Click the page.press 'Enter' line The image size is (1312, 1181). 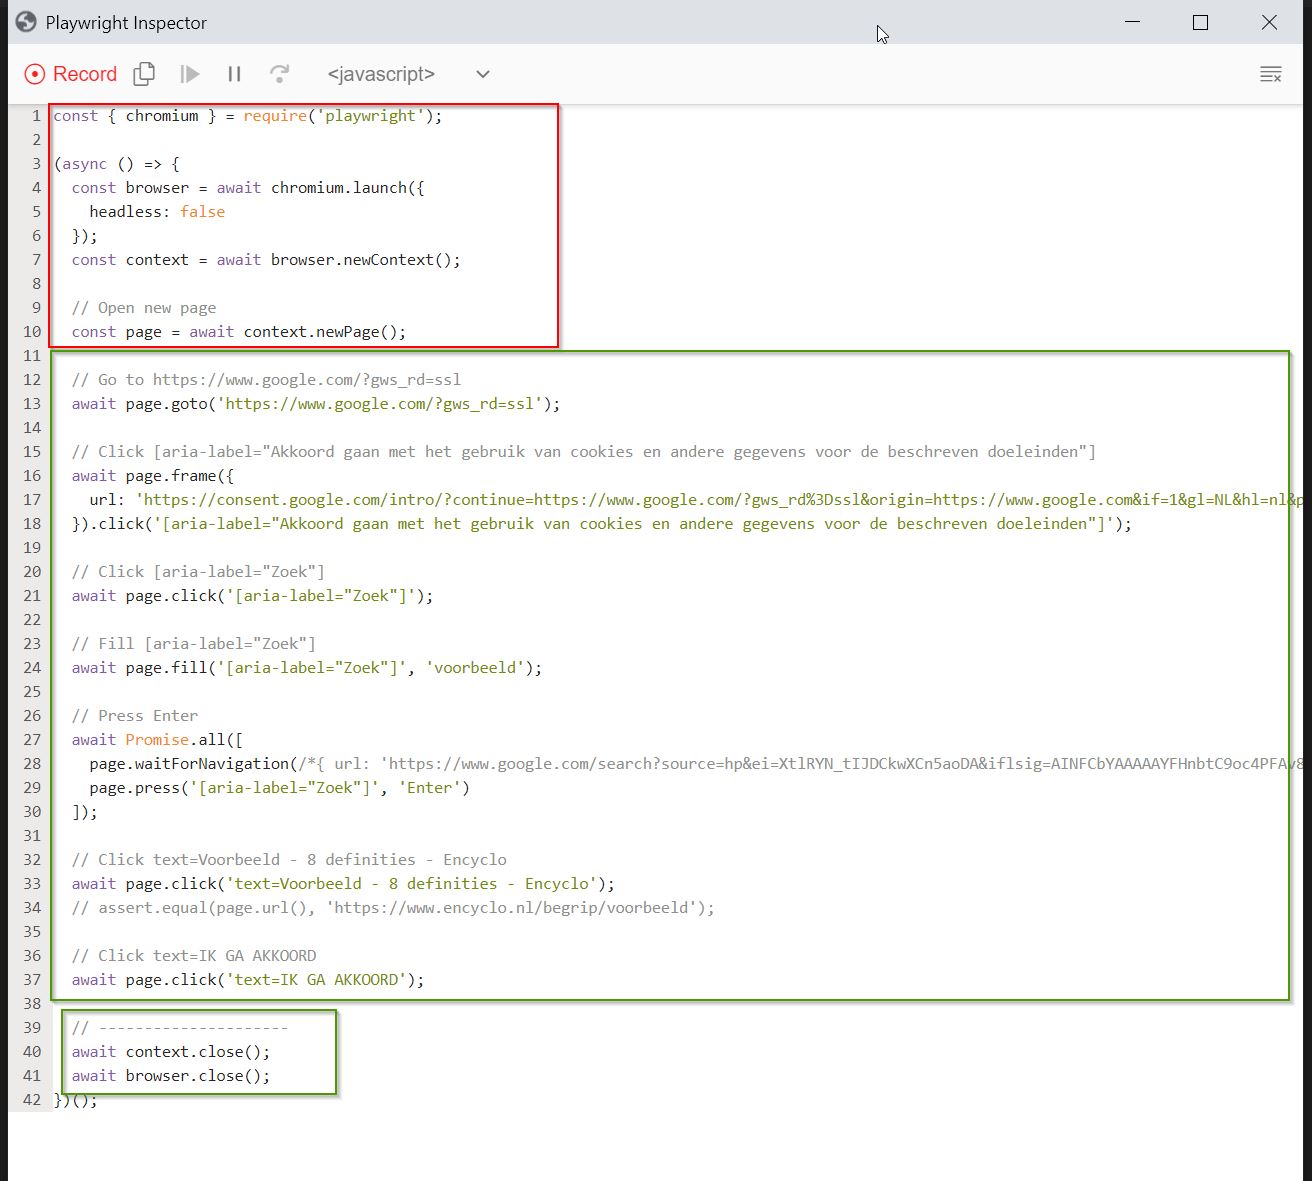(280, 788)
